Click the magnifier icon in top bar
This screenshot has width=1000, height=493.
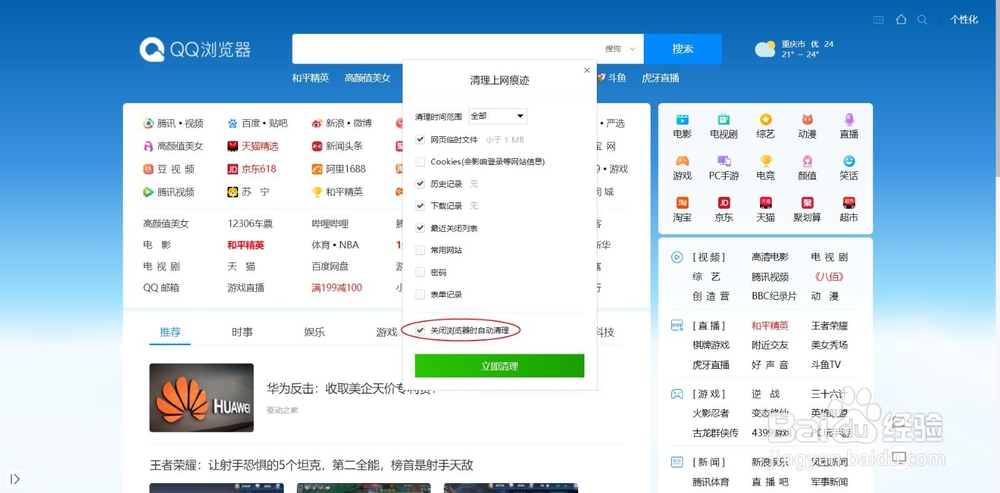click(922, 20)
